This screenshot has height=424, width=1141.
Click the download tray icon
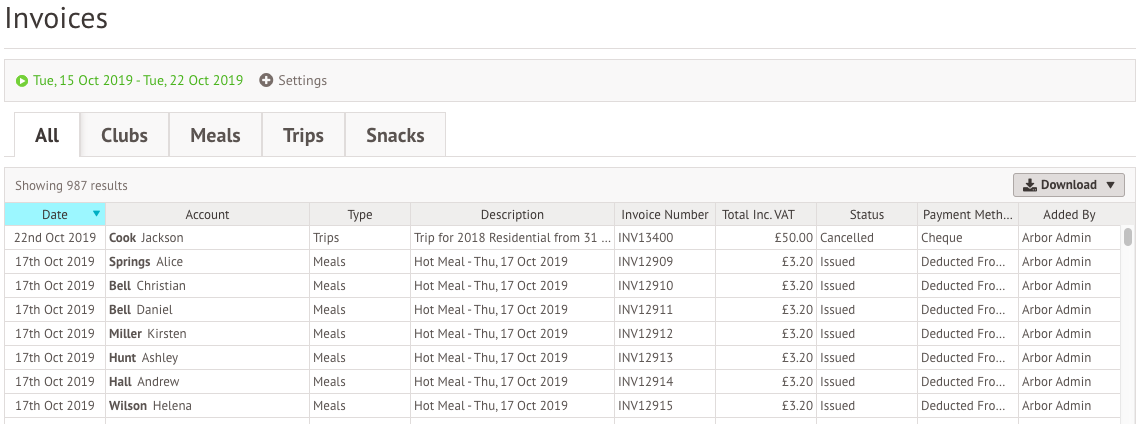pos(1030,185)
